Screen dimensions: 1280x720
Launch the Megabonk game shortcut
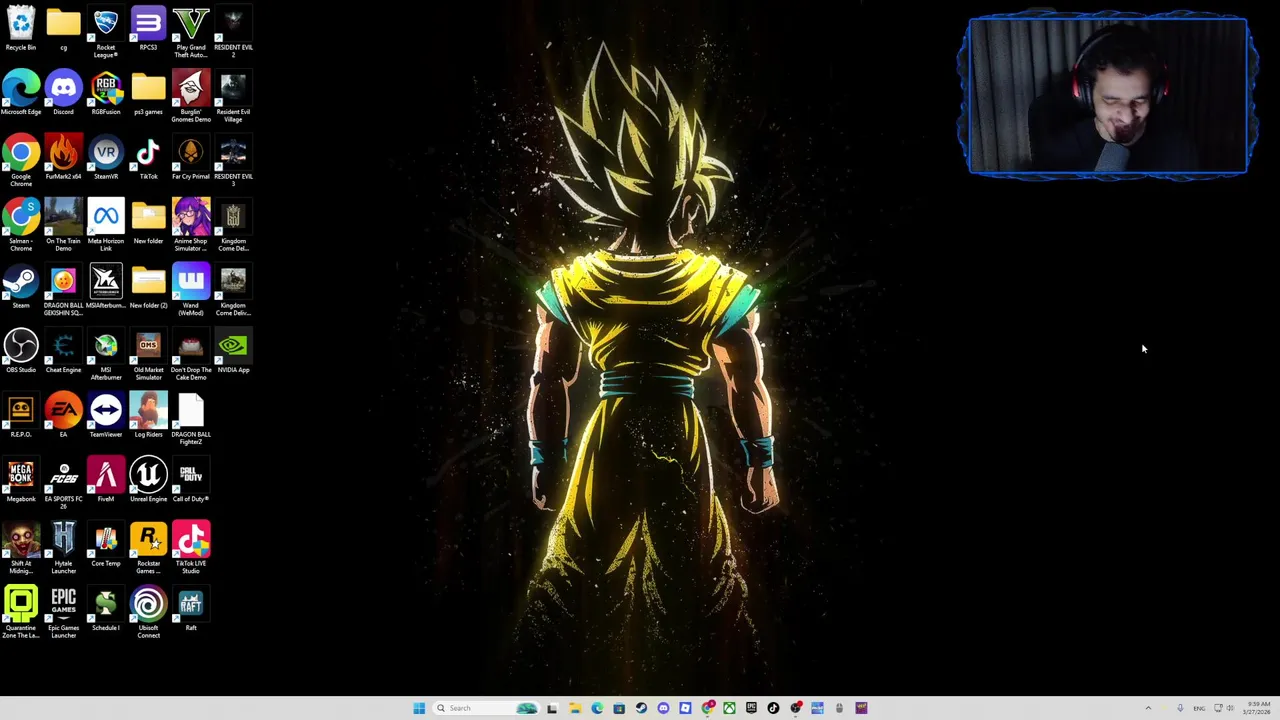21,481
